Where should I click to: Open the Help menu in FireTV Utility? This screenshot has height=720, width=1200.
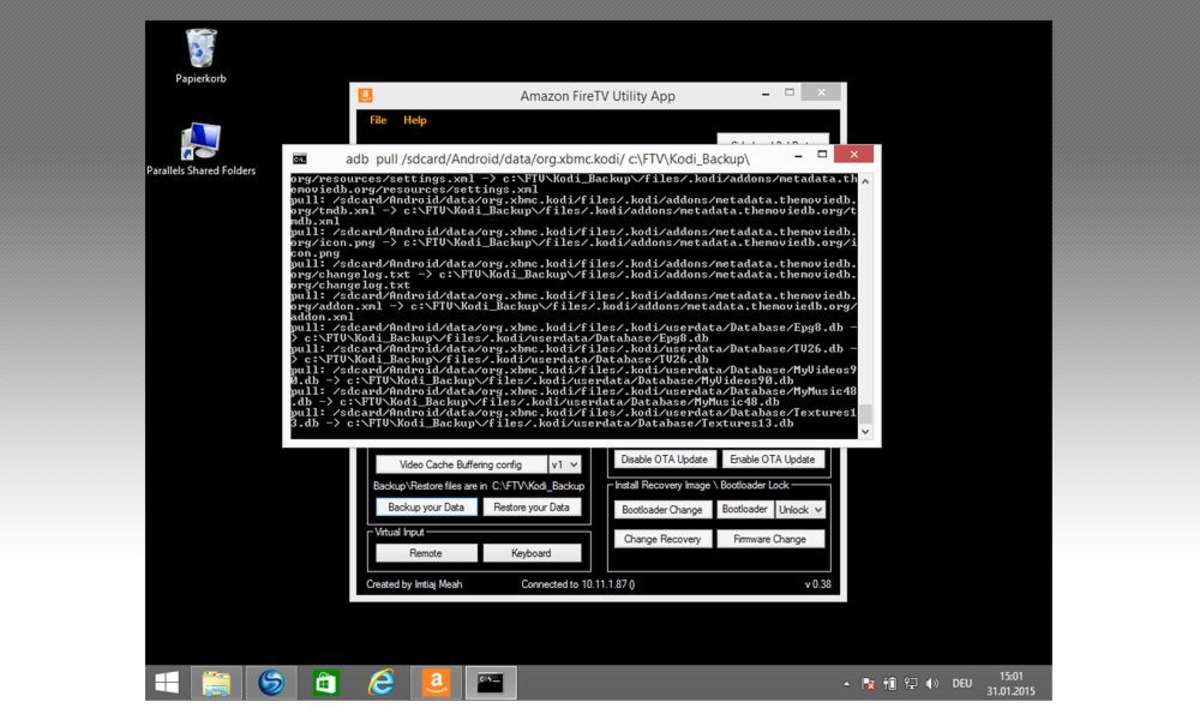pos(415,120)
